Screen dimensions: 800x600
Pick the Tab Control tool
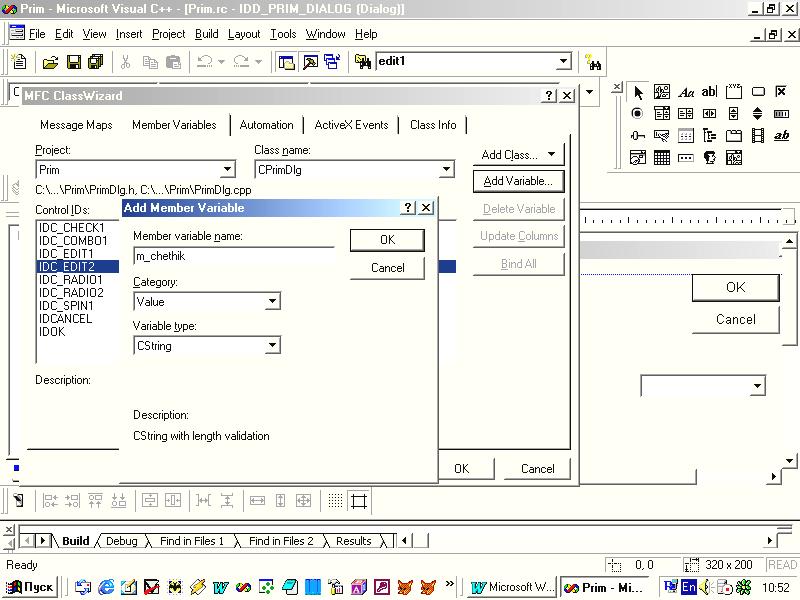(734, 136)
